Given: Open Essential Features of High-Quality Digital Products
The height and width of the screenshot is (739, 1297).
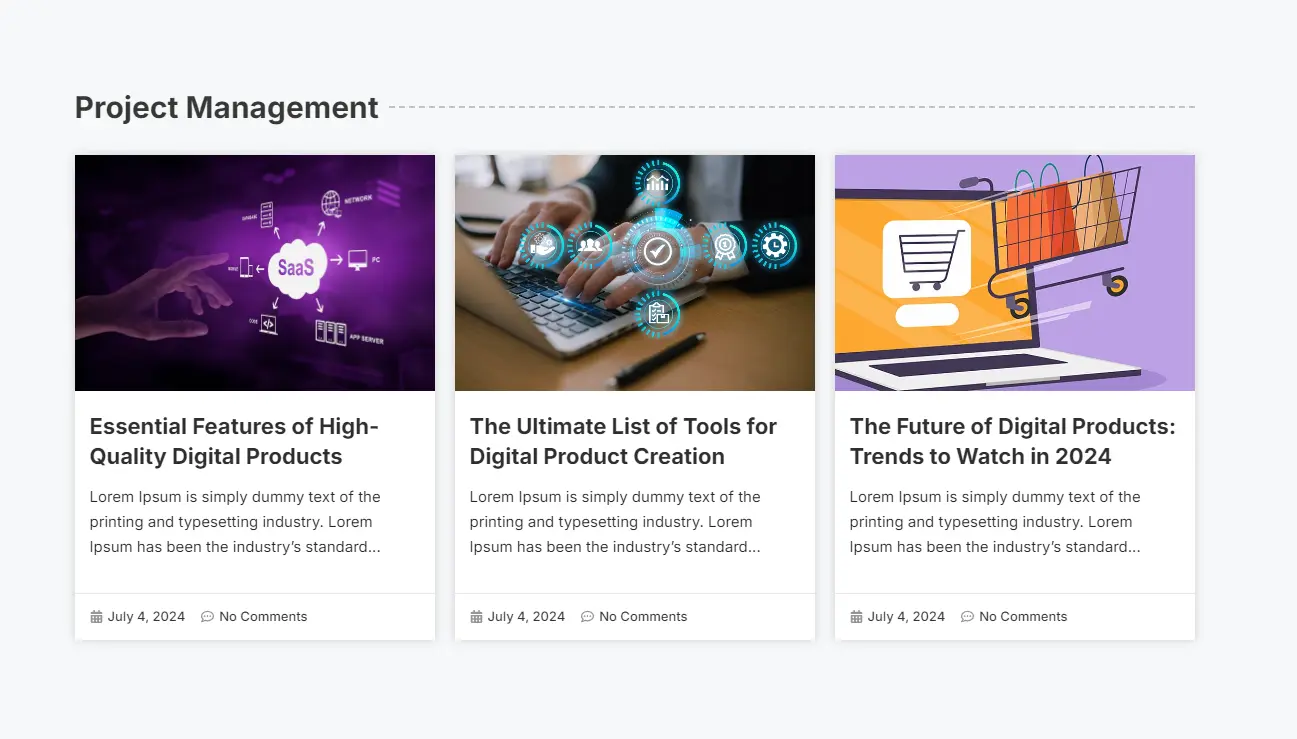Looking at the screenshot, I should (234, 441).
